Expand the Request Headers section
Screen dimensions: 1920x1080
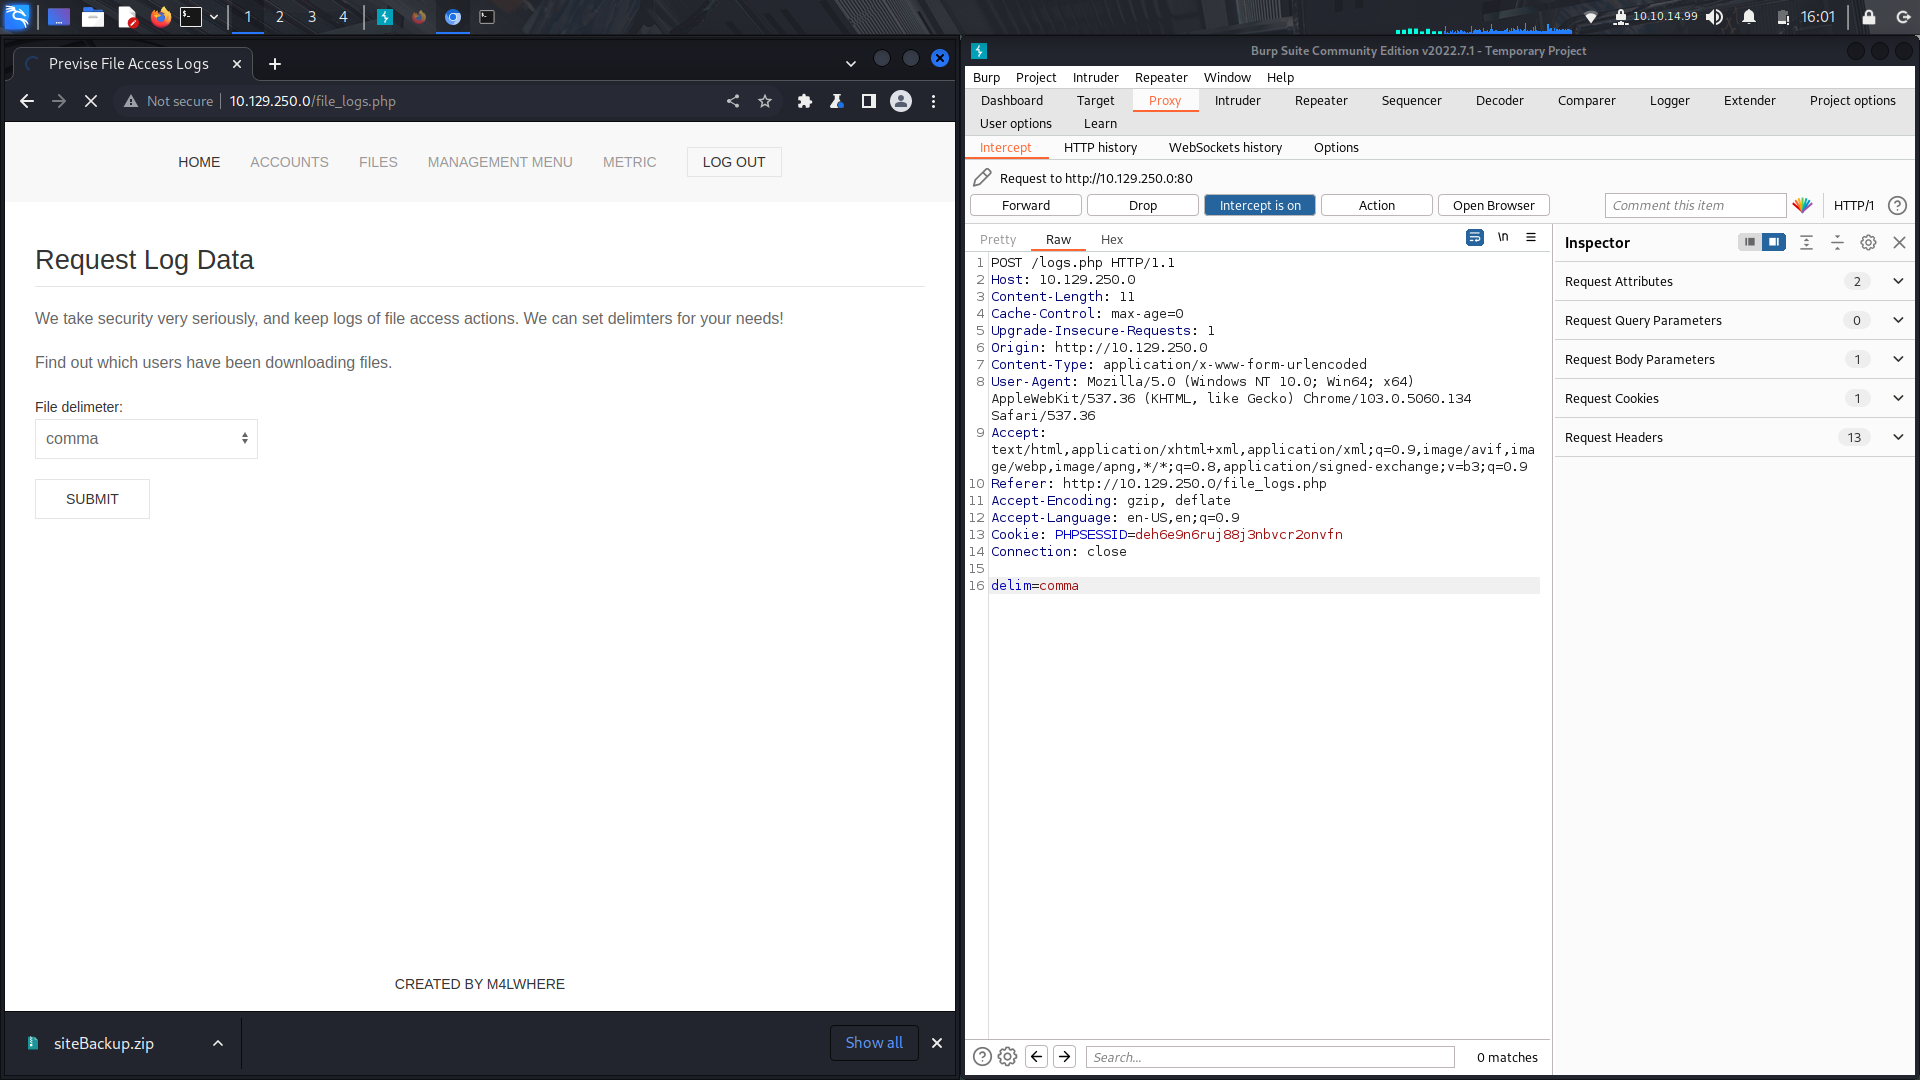pos(1897,437)
